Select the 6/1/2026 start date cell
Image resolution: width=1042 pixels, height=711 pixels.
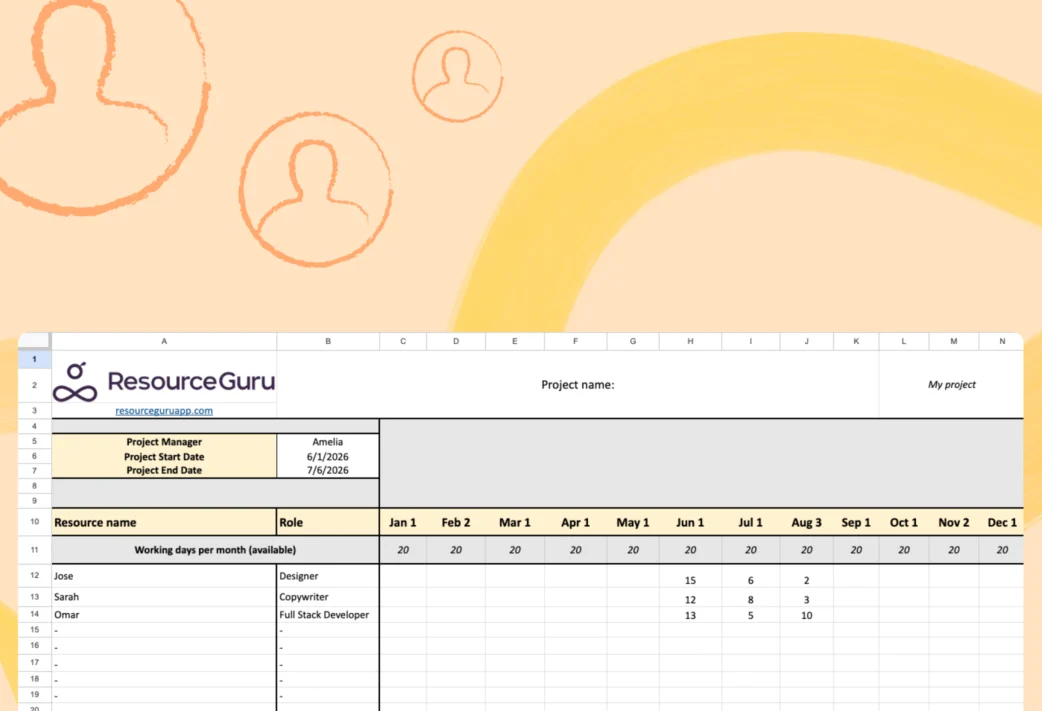coord(328,457)
